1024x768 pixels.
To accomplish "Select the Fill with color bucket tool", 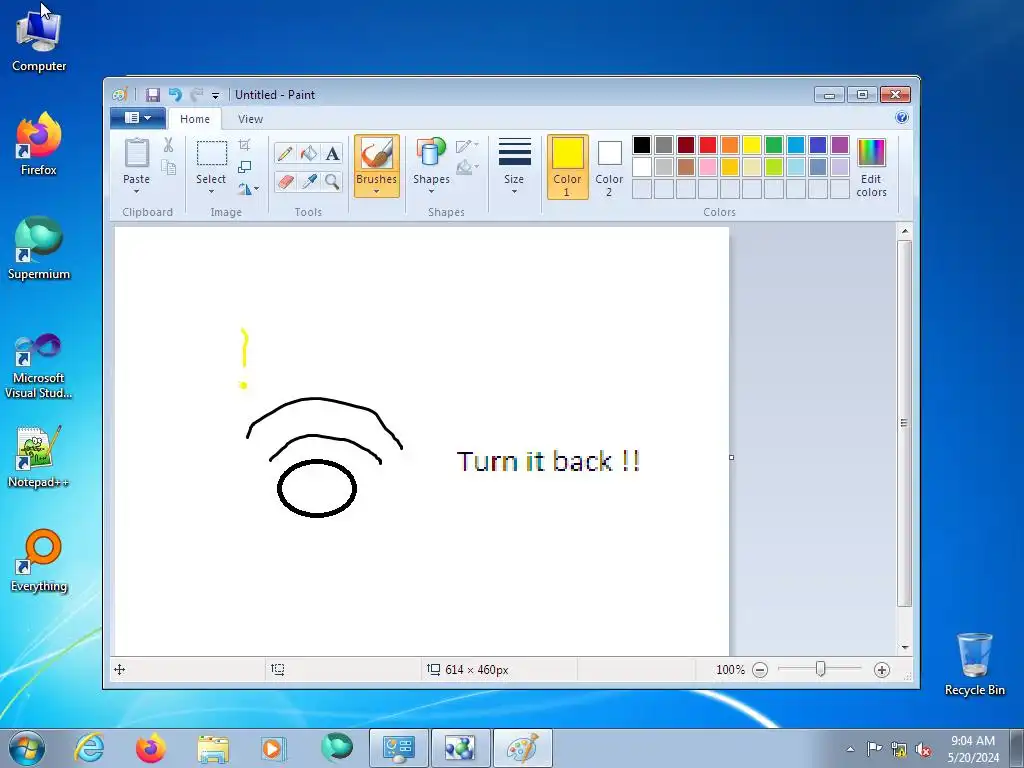I will tap(308, 153).
